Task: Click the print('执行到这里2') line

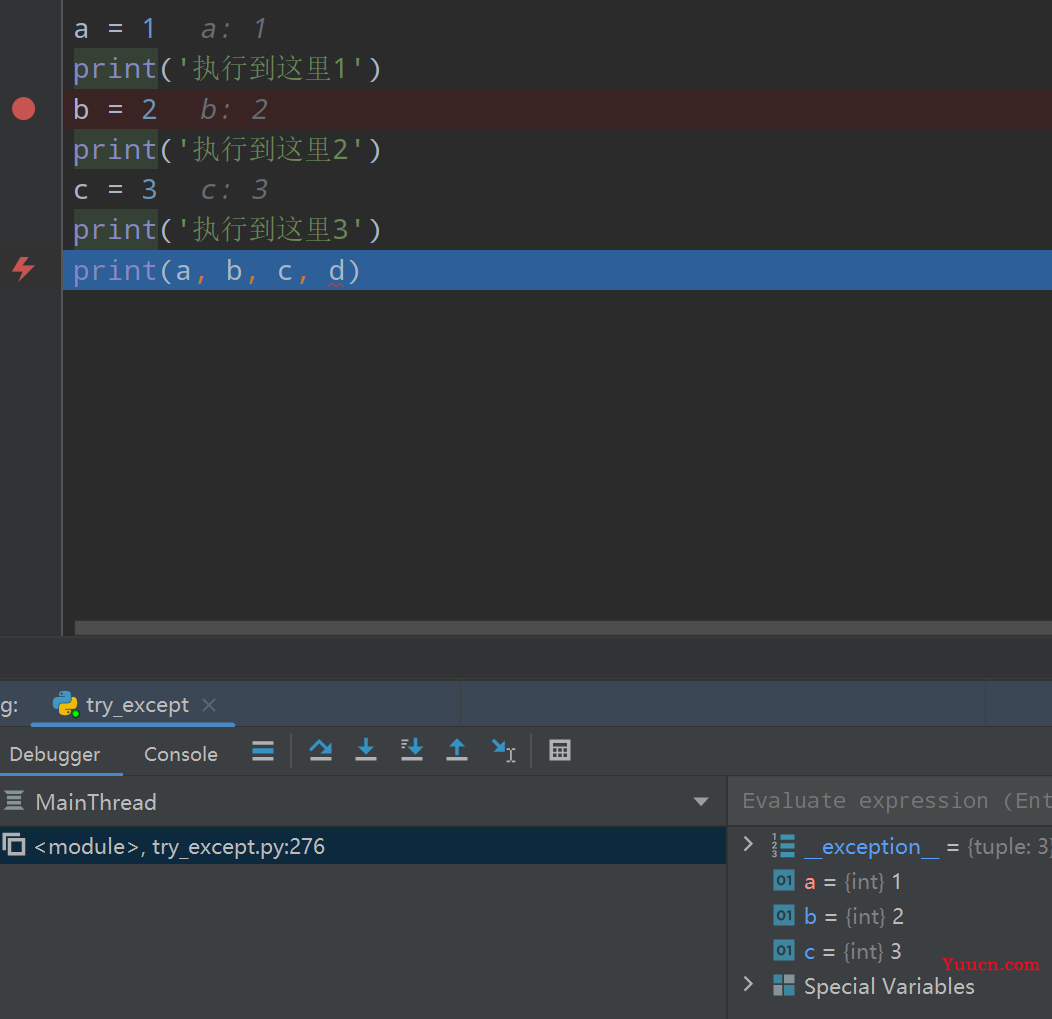Action: (x=227, y=150)
